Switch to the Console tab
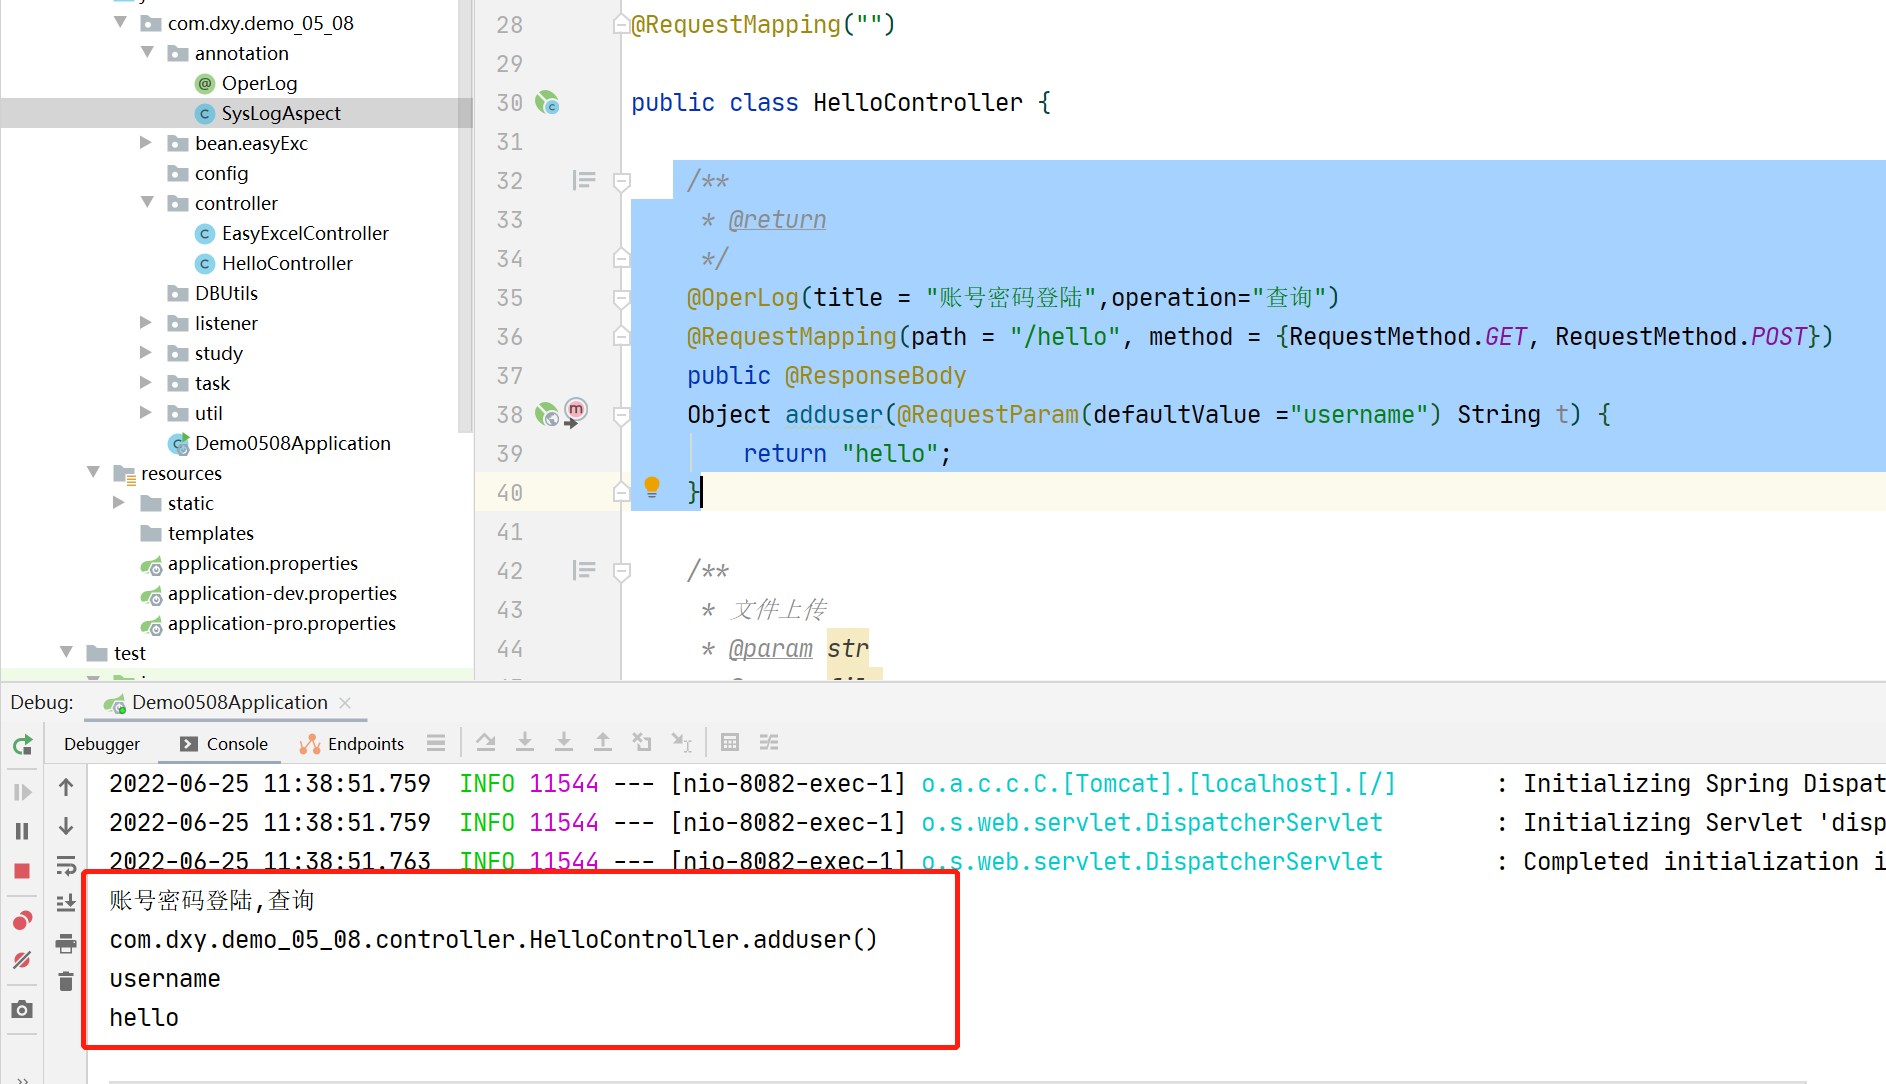The height and width of the screenshot is (1084, 1886). (224, 744)
